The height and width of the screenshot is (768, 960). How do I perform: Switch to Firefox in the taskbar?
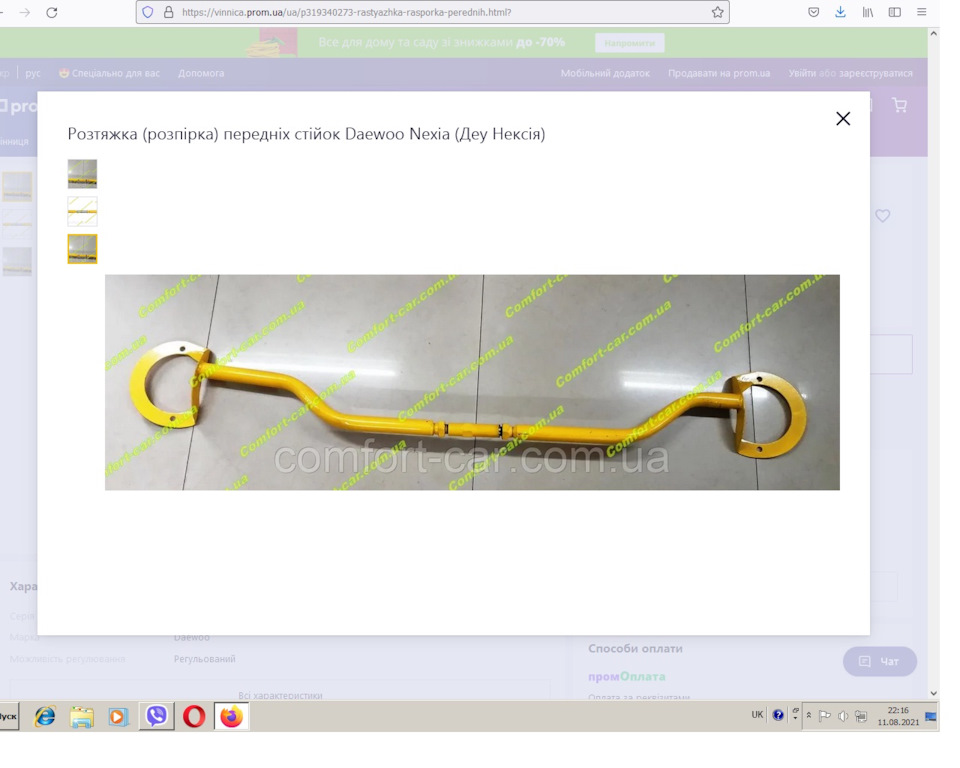pyautogui.click(x=231, y=716)
